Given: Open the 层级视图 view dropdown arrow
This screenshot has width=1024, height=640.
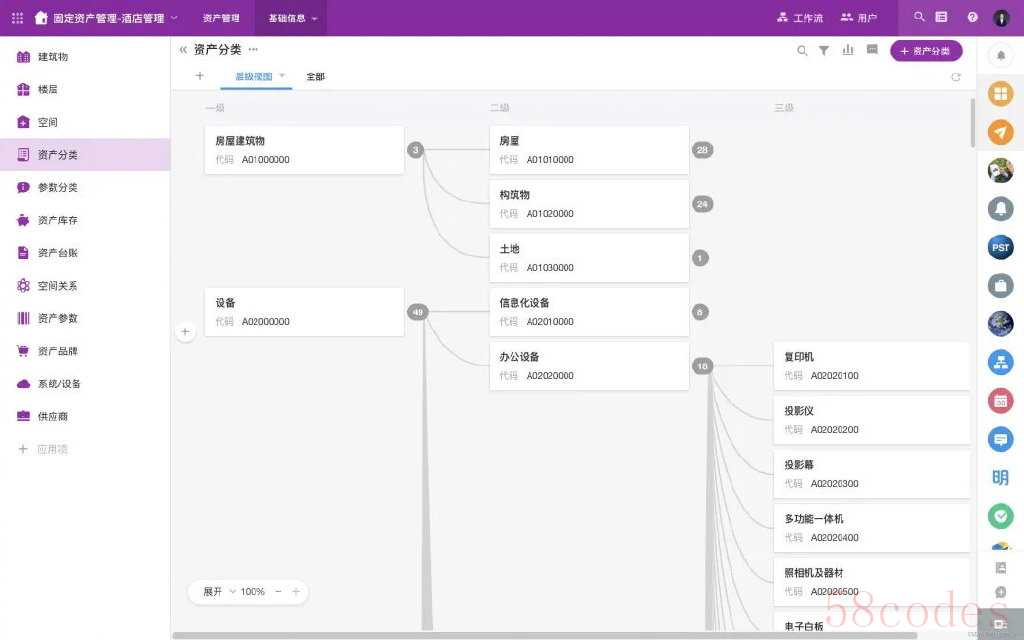Looking at the screenshot, I should (x=282, y=76).
